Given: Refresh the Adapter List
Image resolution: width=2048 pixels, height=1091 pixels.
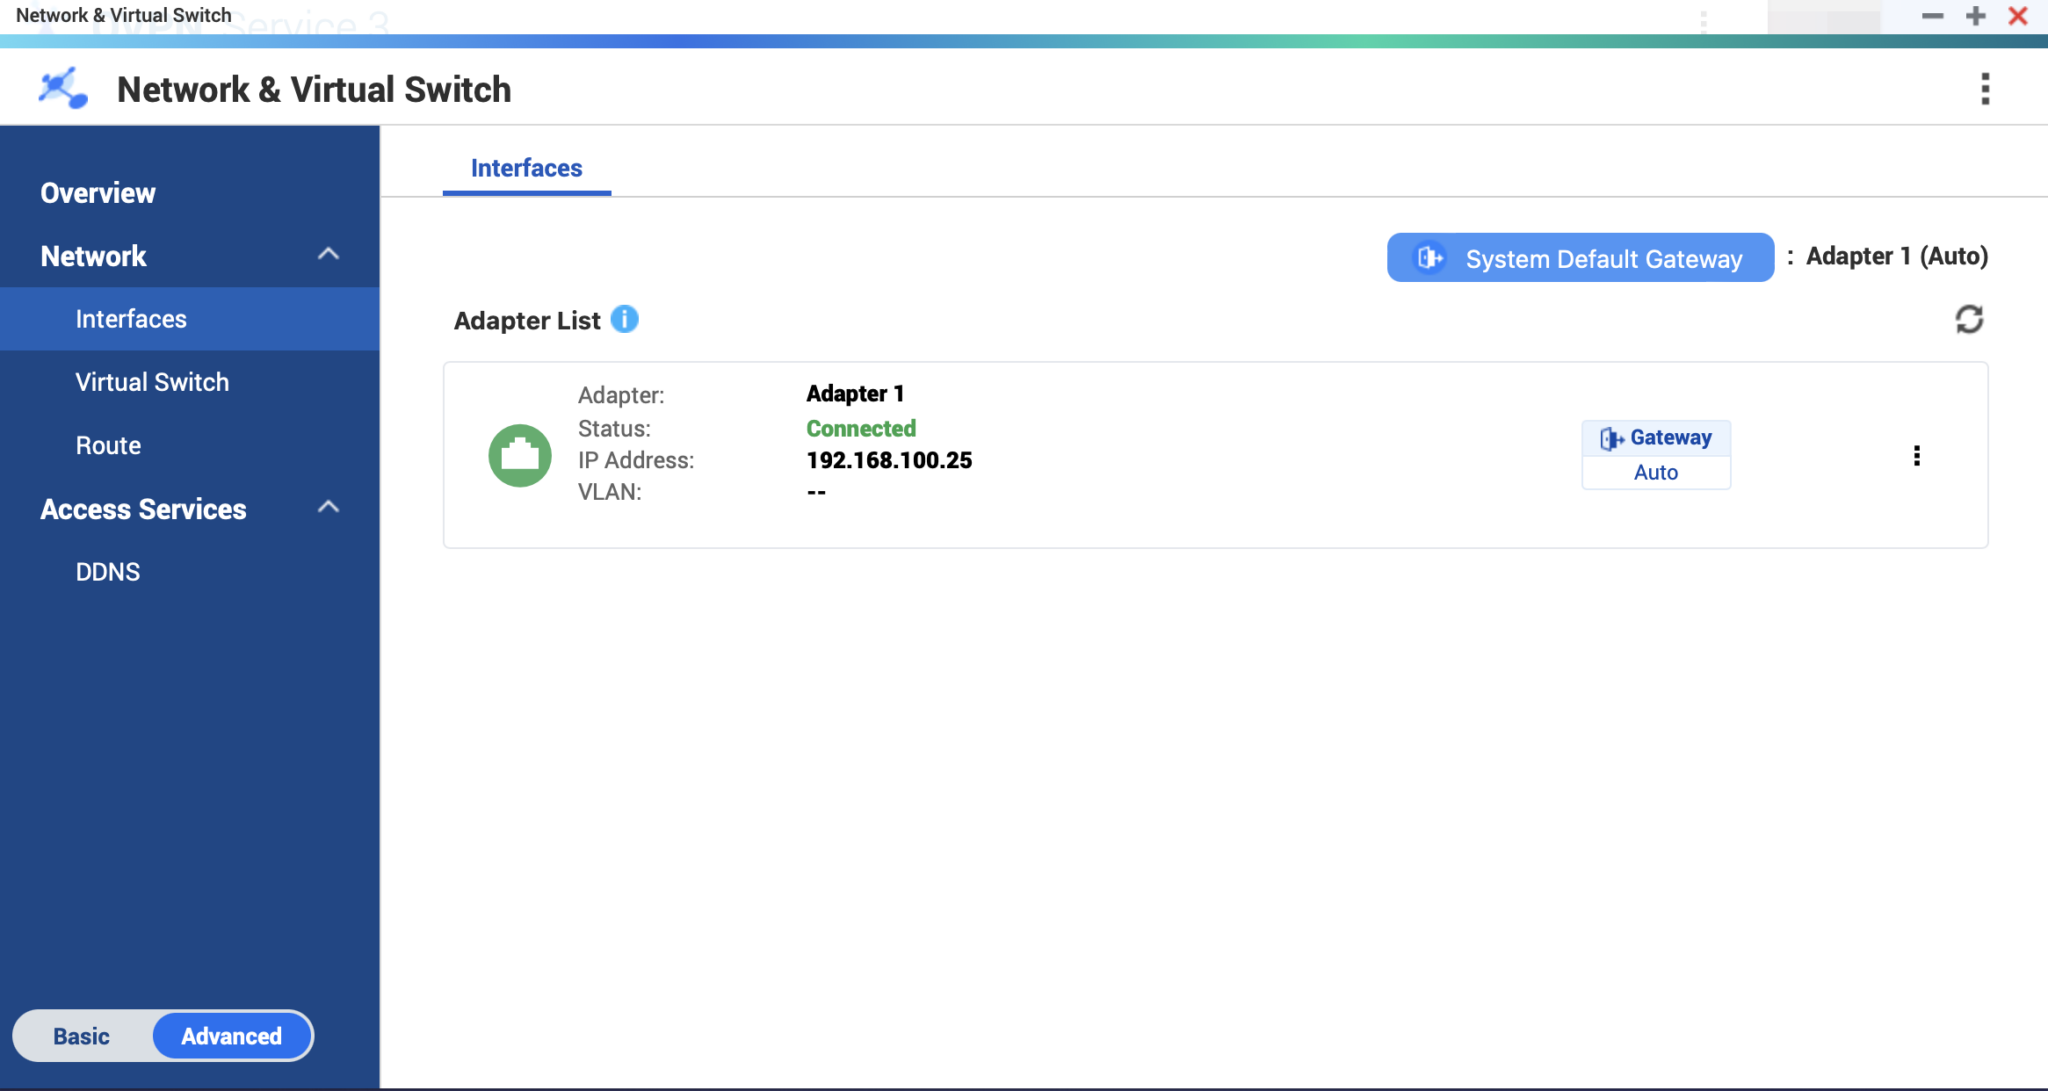Looking at the screenshot, I should click(x=1968, y=318).
